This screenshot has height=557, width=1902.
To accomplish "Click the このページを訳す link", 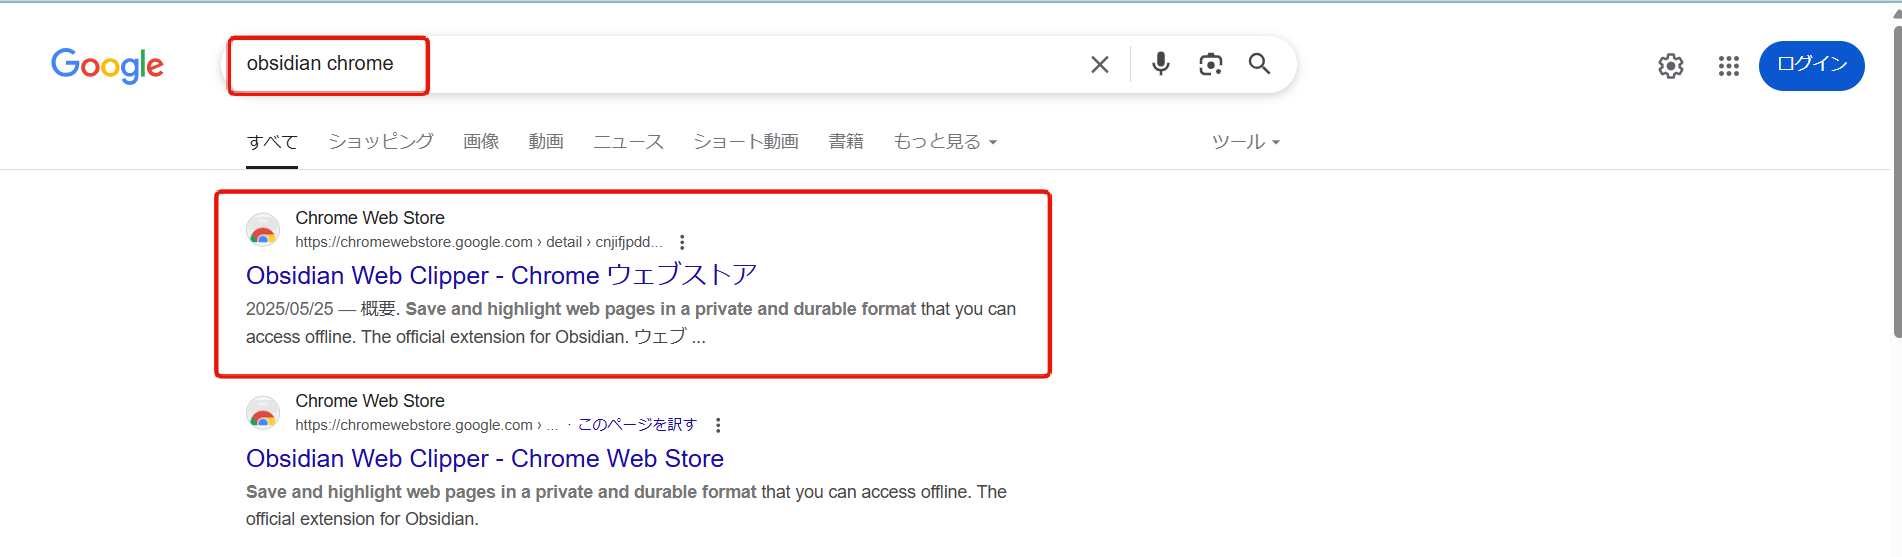I will pyautogui.click(x=637, y=425).
